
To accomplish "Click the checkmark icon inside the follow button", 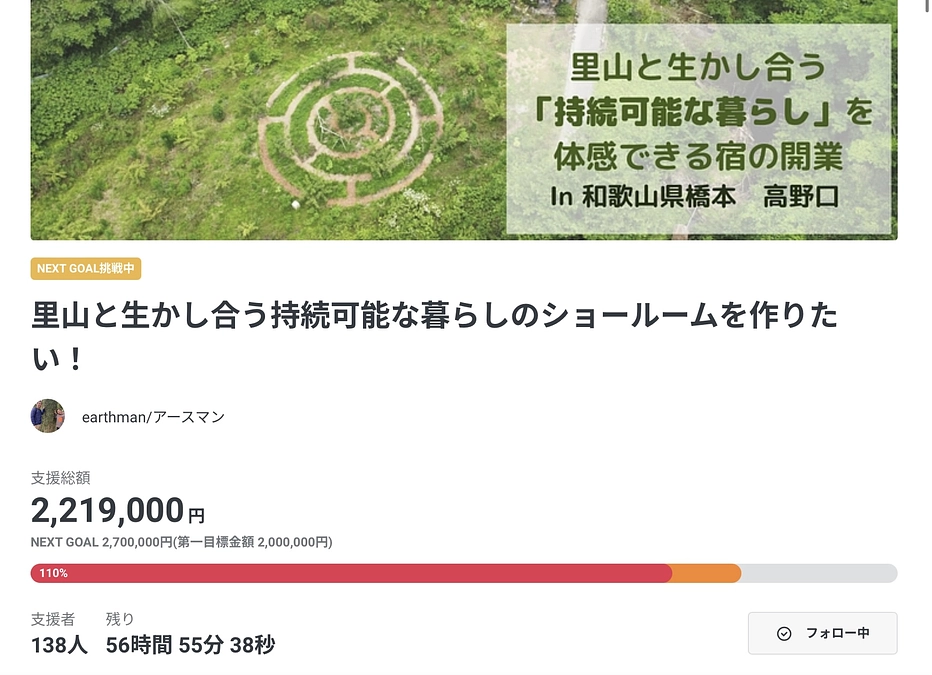I will click(782, 633).
